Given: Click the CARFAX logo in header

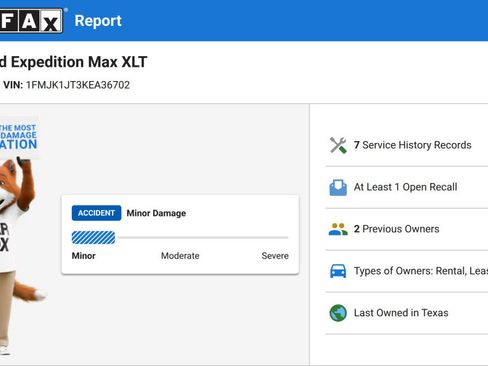Looking at the screenshot, I should pyautogui.click(x=31, y=21).
